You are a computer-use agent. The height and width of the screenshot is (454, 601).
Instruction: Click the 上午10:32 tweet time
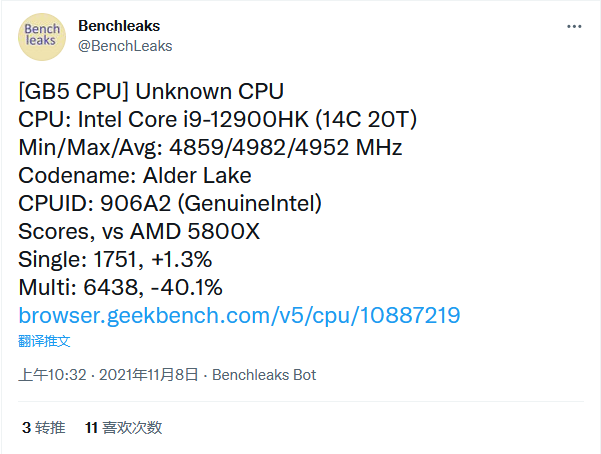(x=51, y=375)
